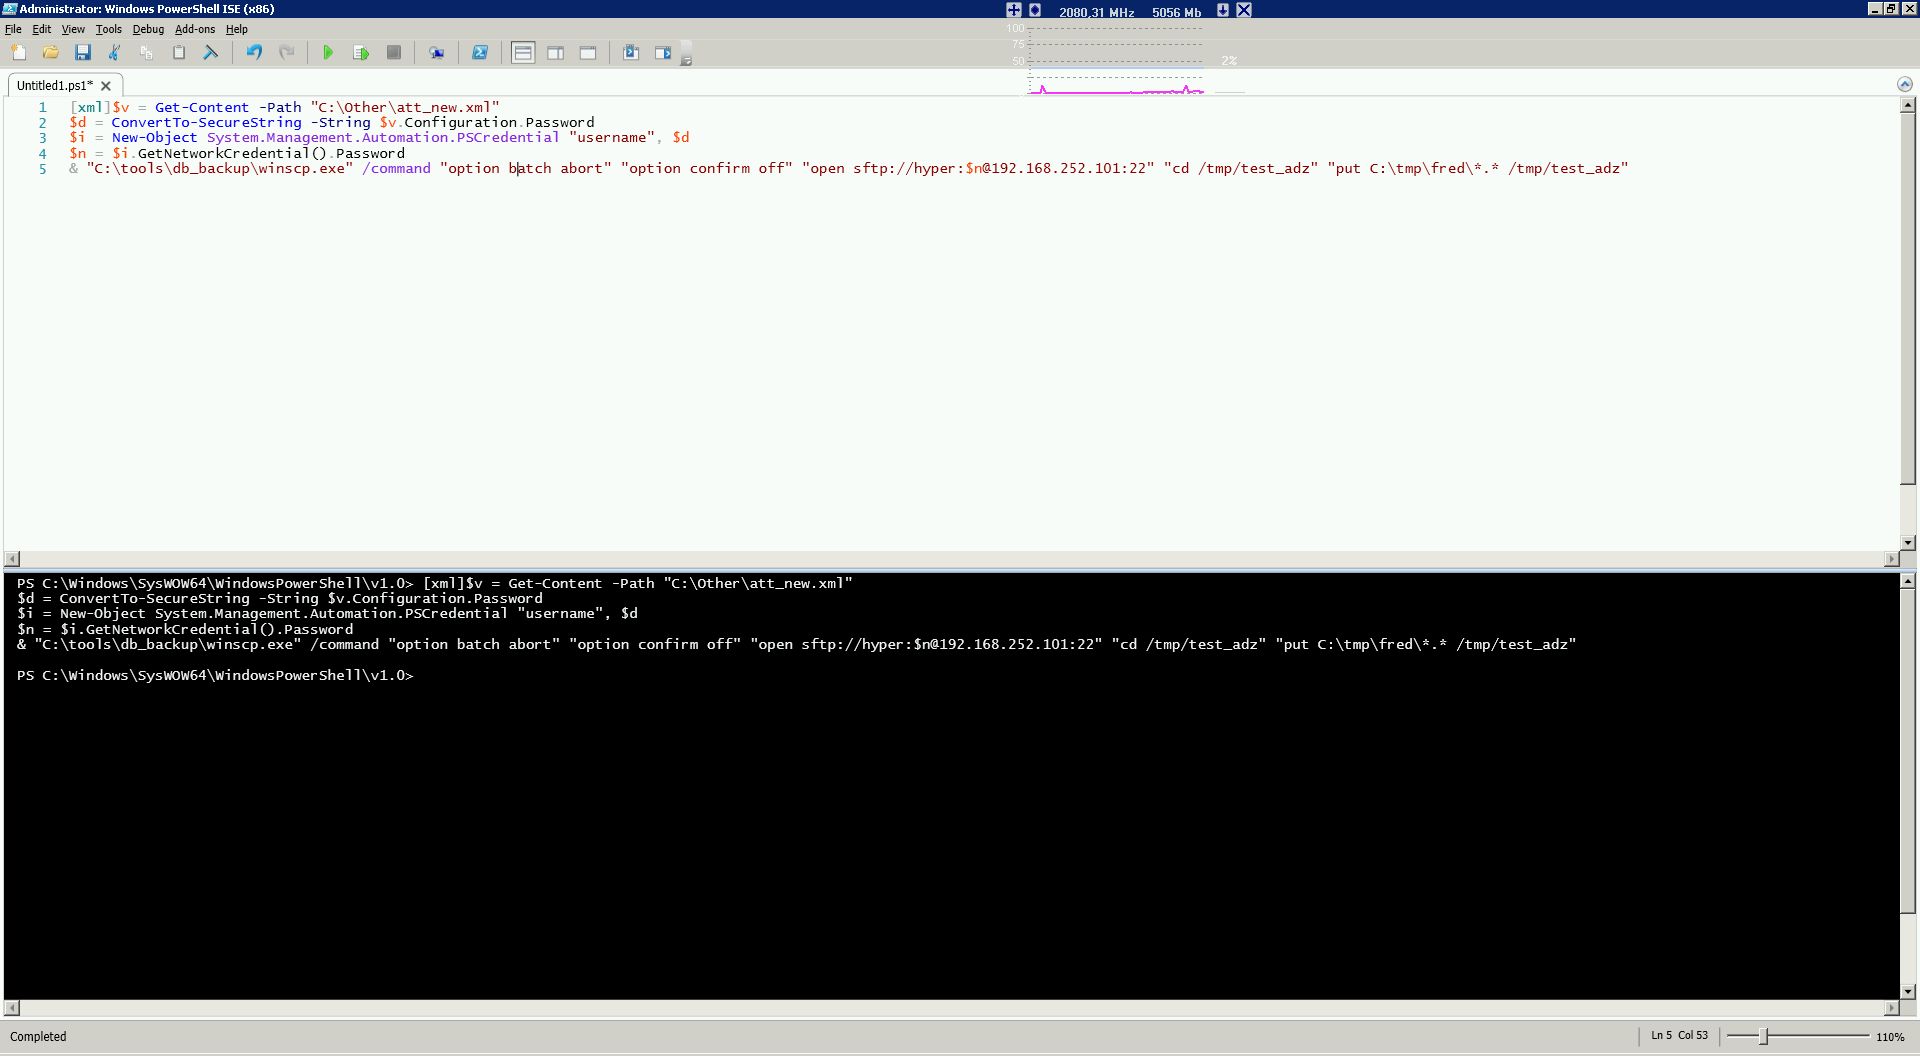Undo the last edit
1920x1056 pixels.
tap(254, 53)
